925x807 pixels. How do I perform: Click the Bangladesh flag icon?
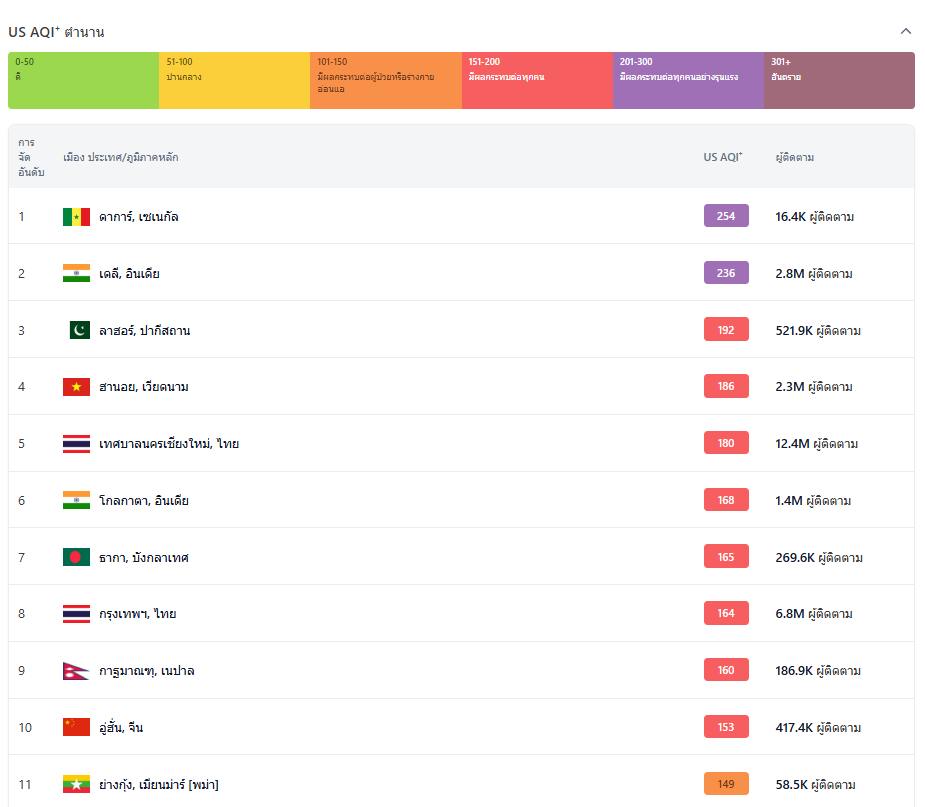click(x=76, y=557)
